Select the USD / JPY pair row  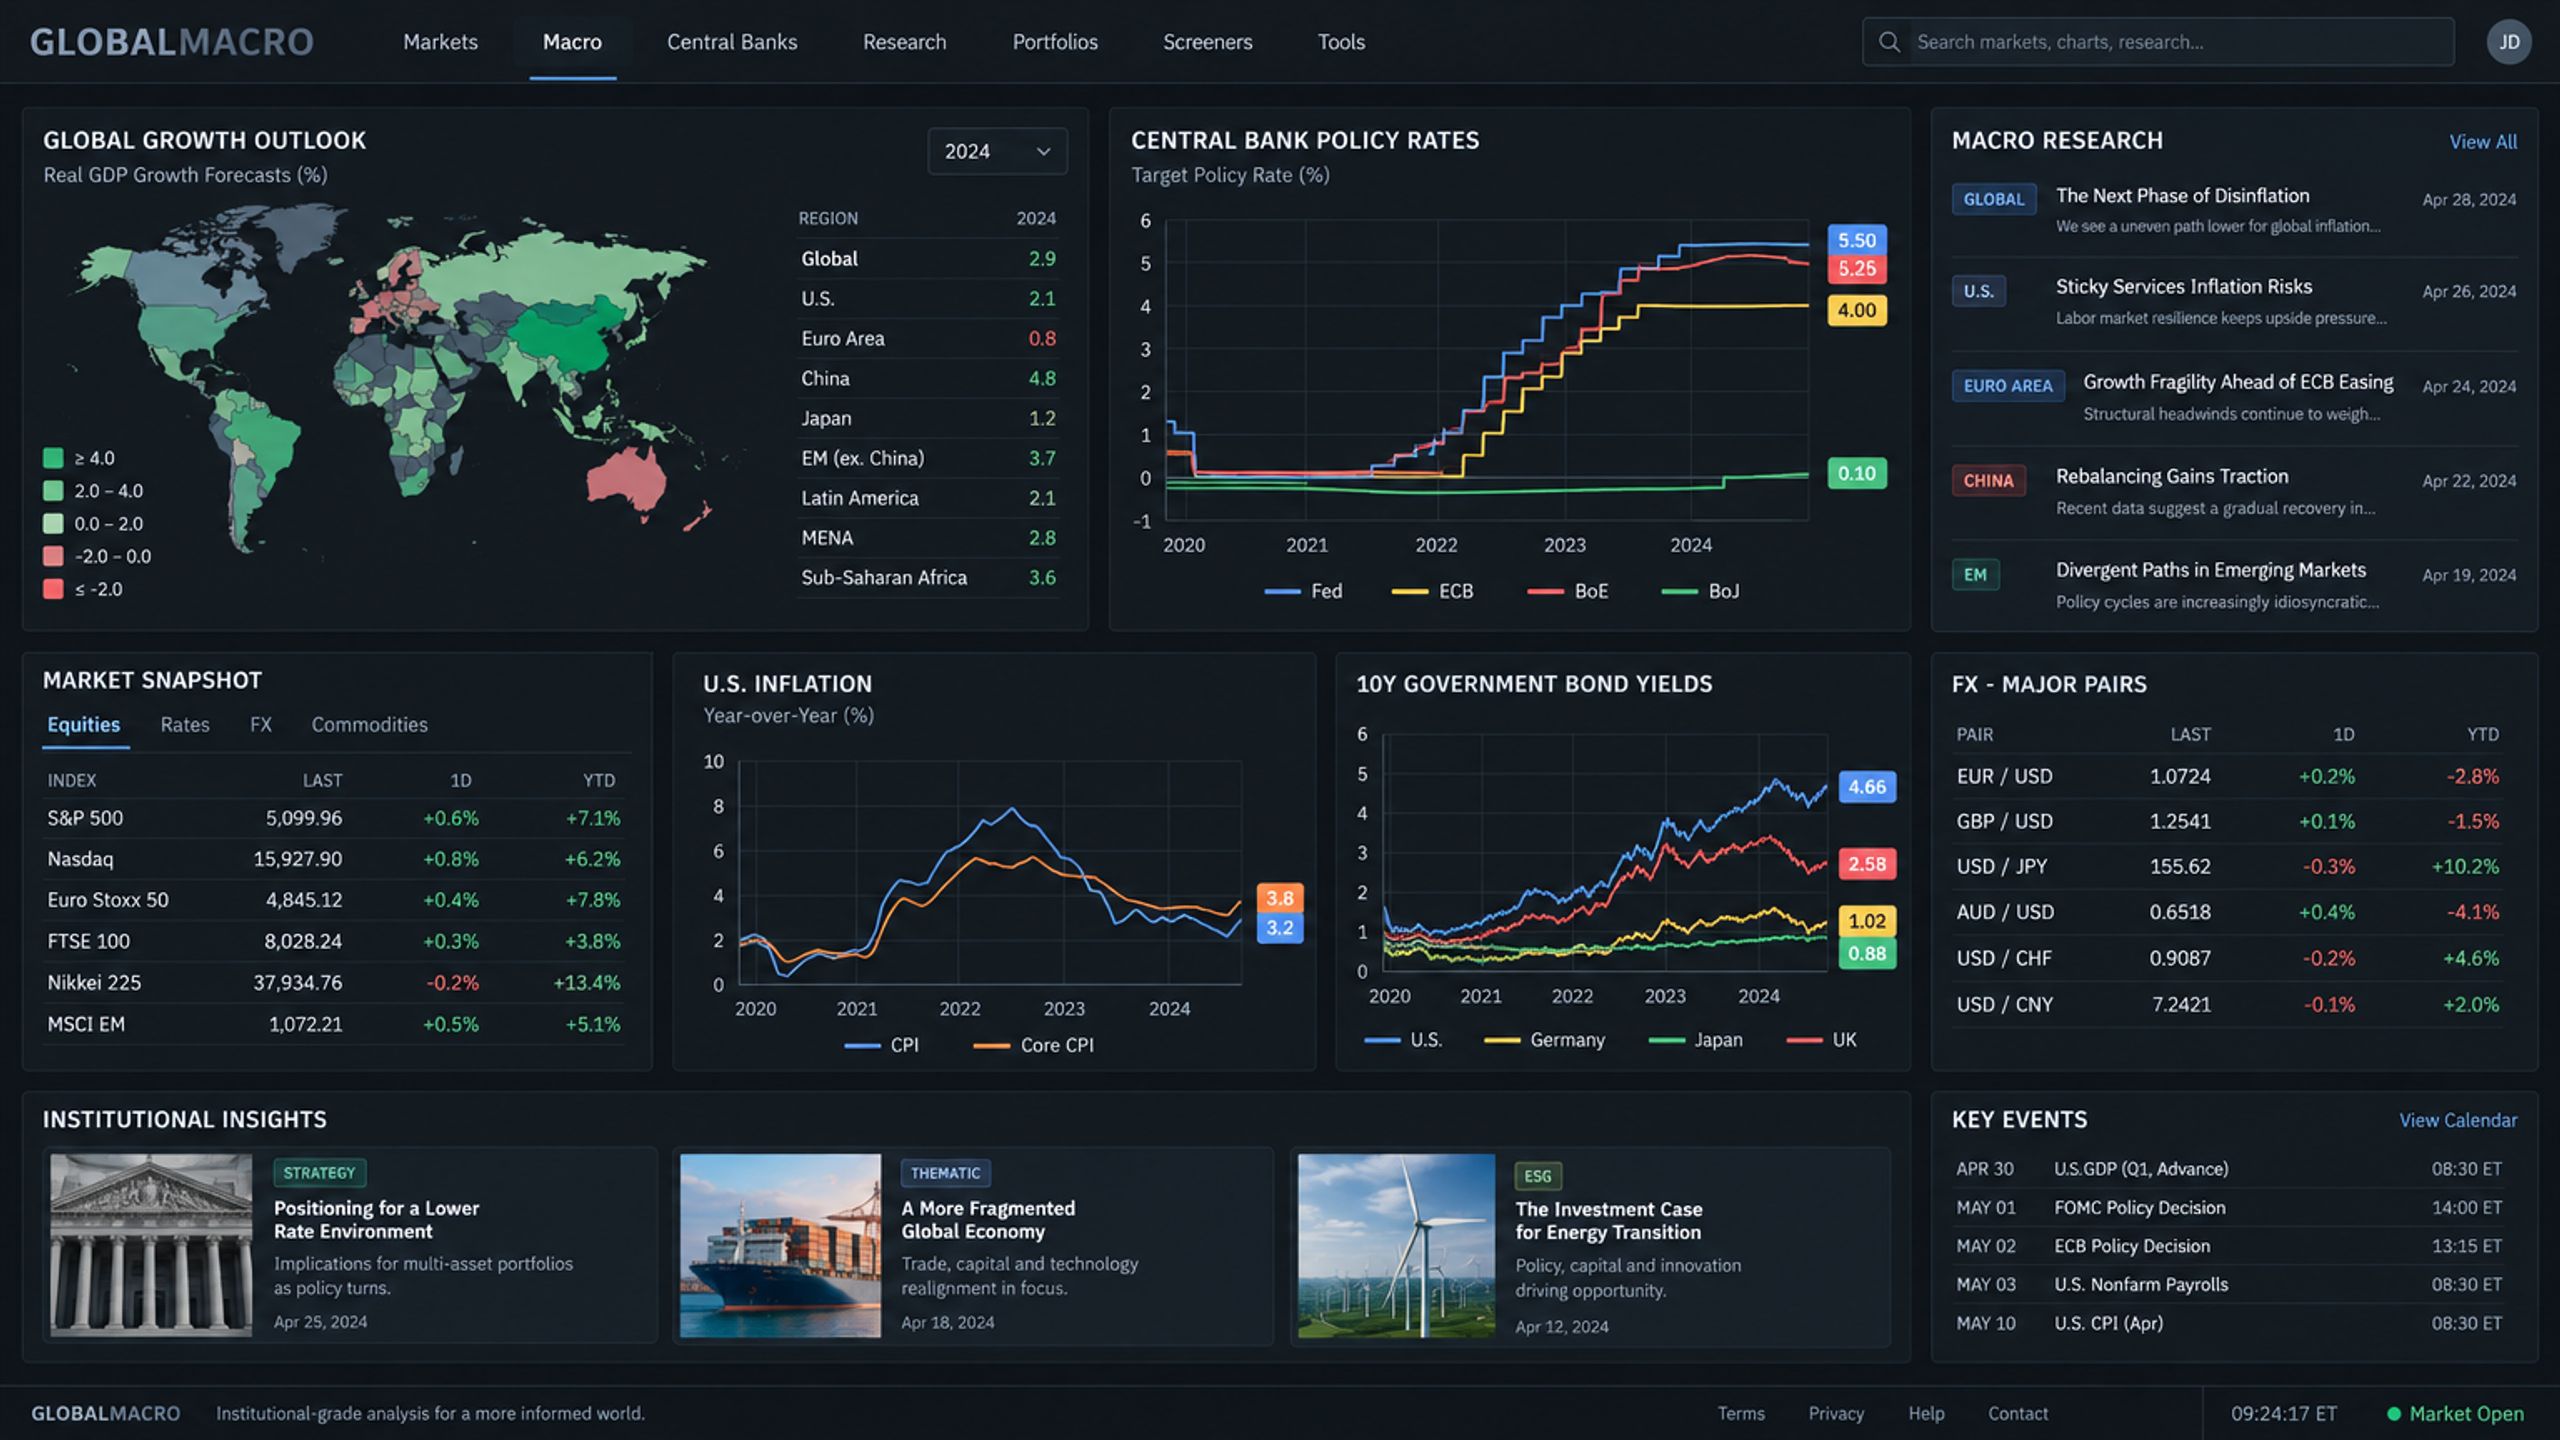point(2228,867)
